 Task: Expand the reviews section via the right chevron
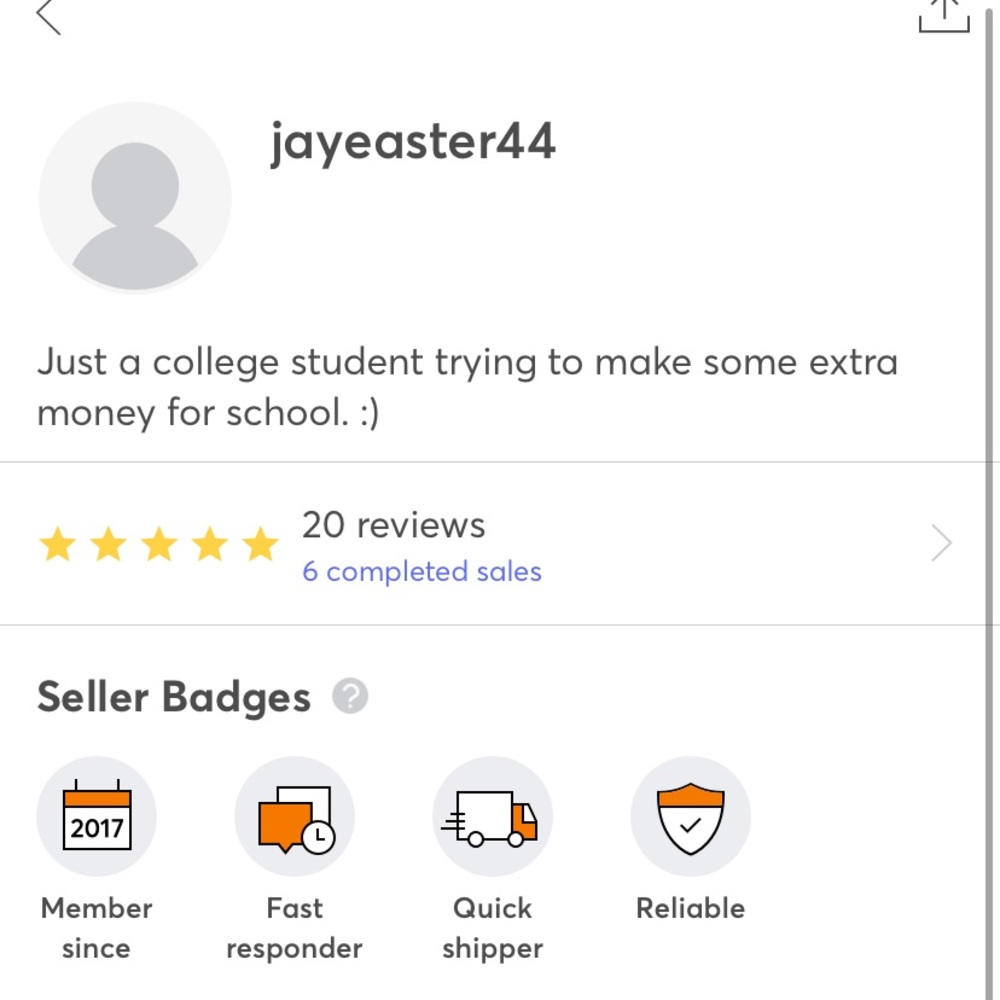(x=940, y=543)
